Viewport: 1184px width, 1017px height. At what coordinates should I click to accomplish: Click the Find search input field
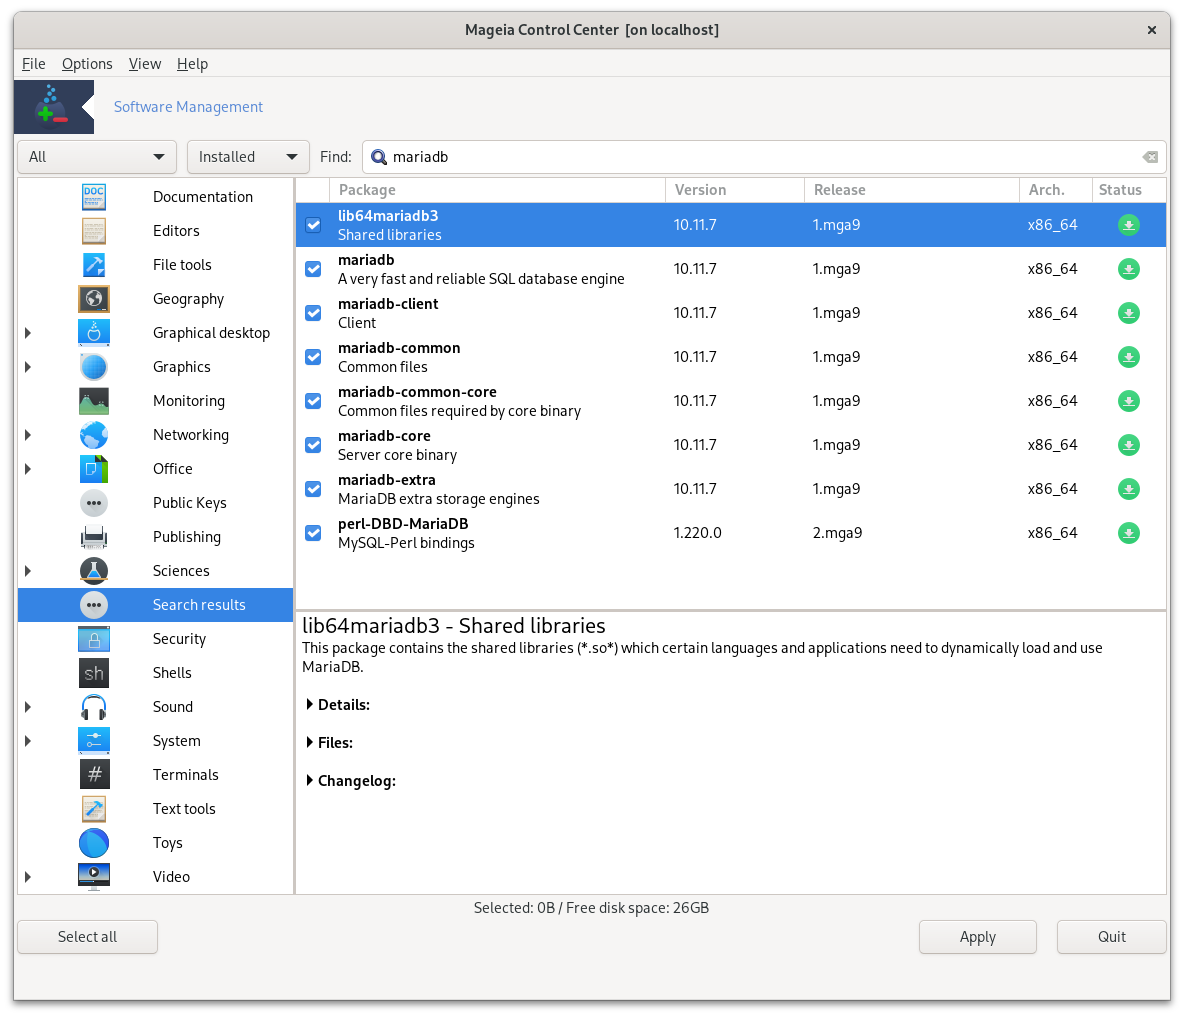[x=764, y=157]
